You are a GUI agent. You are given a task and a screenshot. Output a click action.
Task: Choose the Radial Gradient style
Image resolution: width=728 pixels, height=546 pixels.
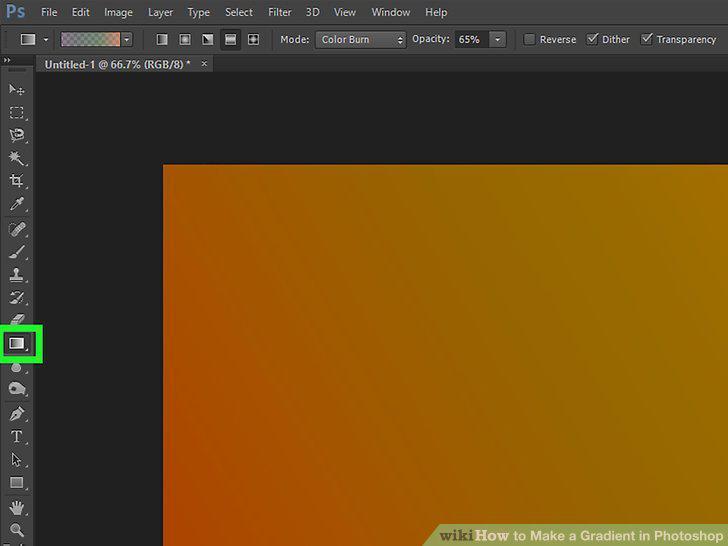(x=185, y=39)
